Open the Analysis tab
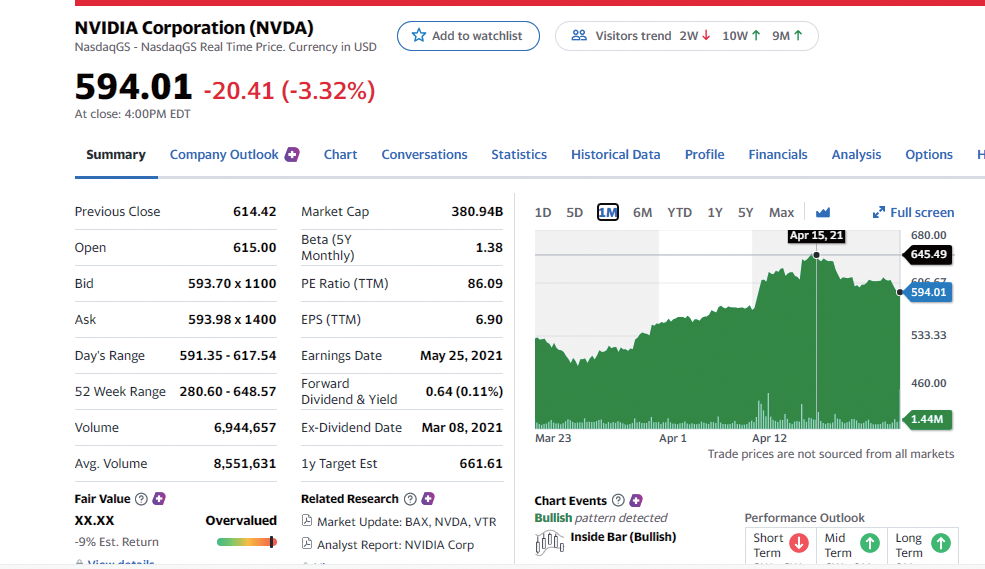Viewport: 985px width, 569px height. (x=856, y=154)
